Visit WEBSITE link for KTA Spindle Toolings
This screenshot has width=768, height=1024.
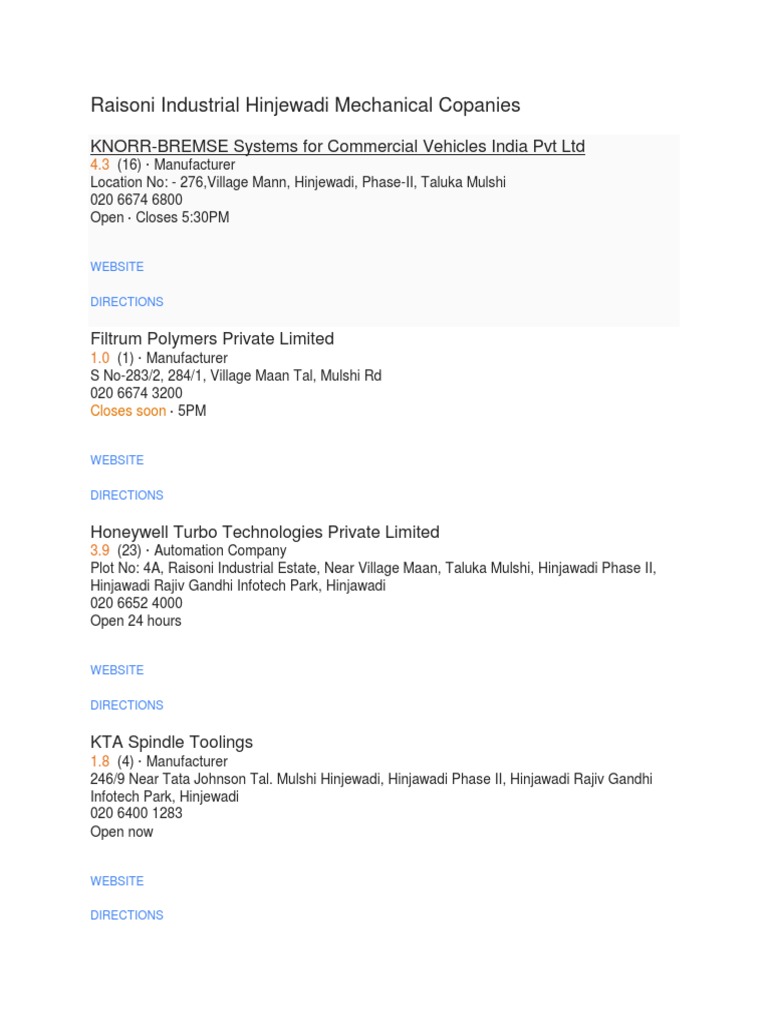point(117,881)
